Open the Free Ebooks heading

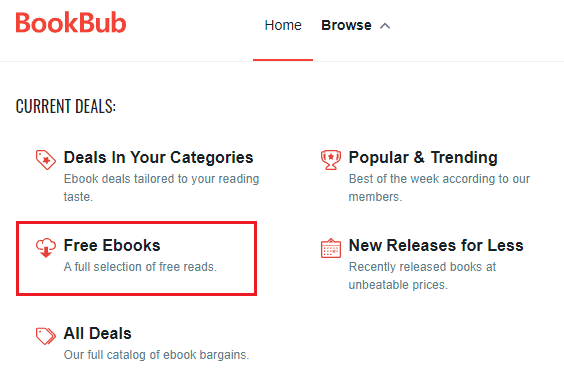pos(112,245)
